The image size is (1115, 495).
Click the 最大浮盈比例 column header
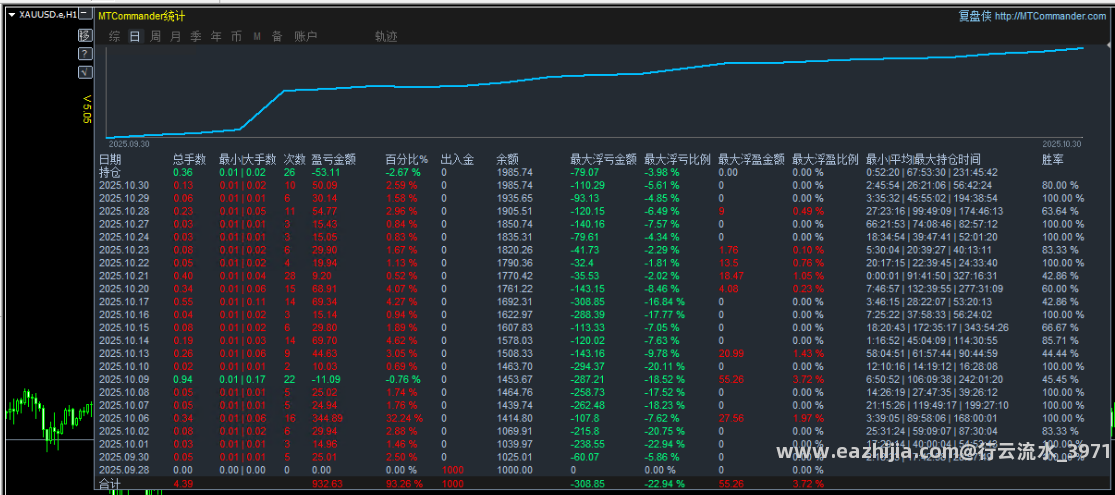tap(825, 159)
